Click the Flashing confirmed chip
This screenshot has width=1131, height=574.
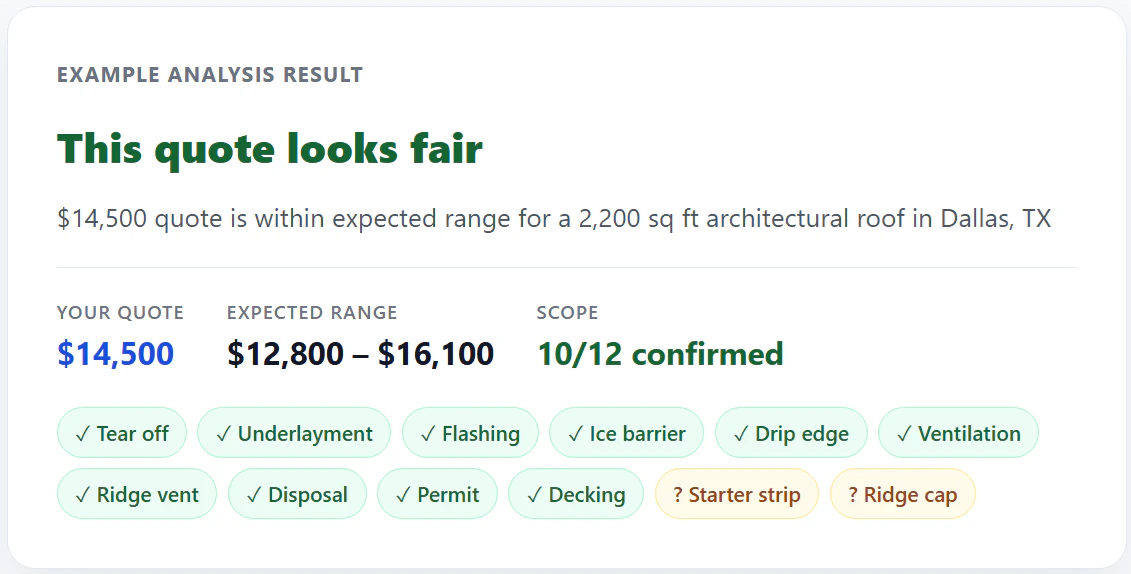click(470, 433)
